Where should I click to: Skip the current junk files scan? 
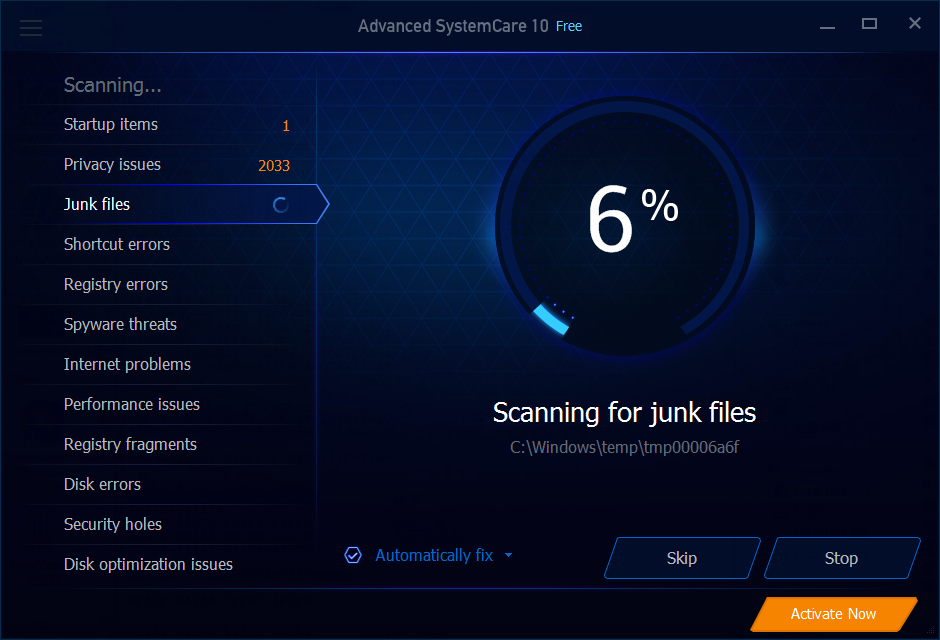[682, 558]
